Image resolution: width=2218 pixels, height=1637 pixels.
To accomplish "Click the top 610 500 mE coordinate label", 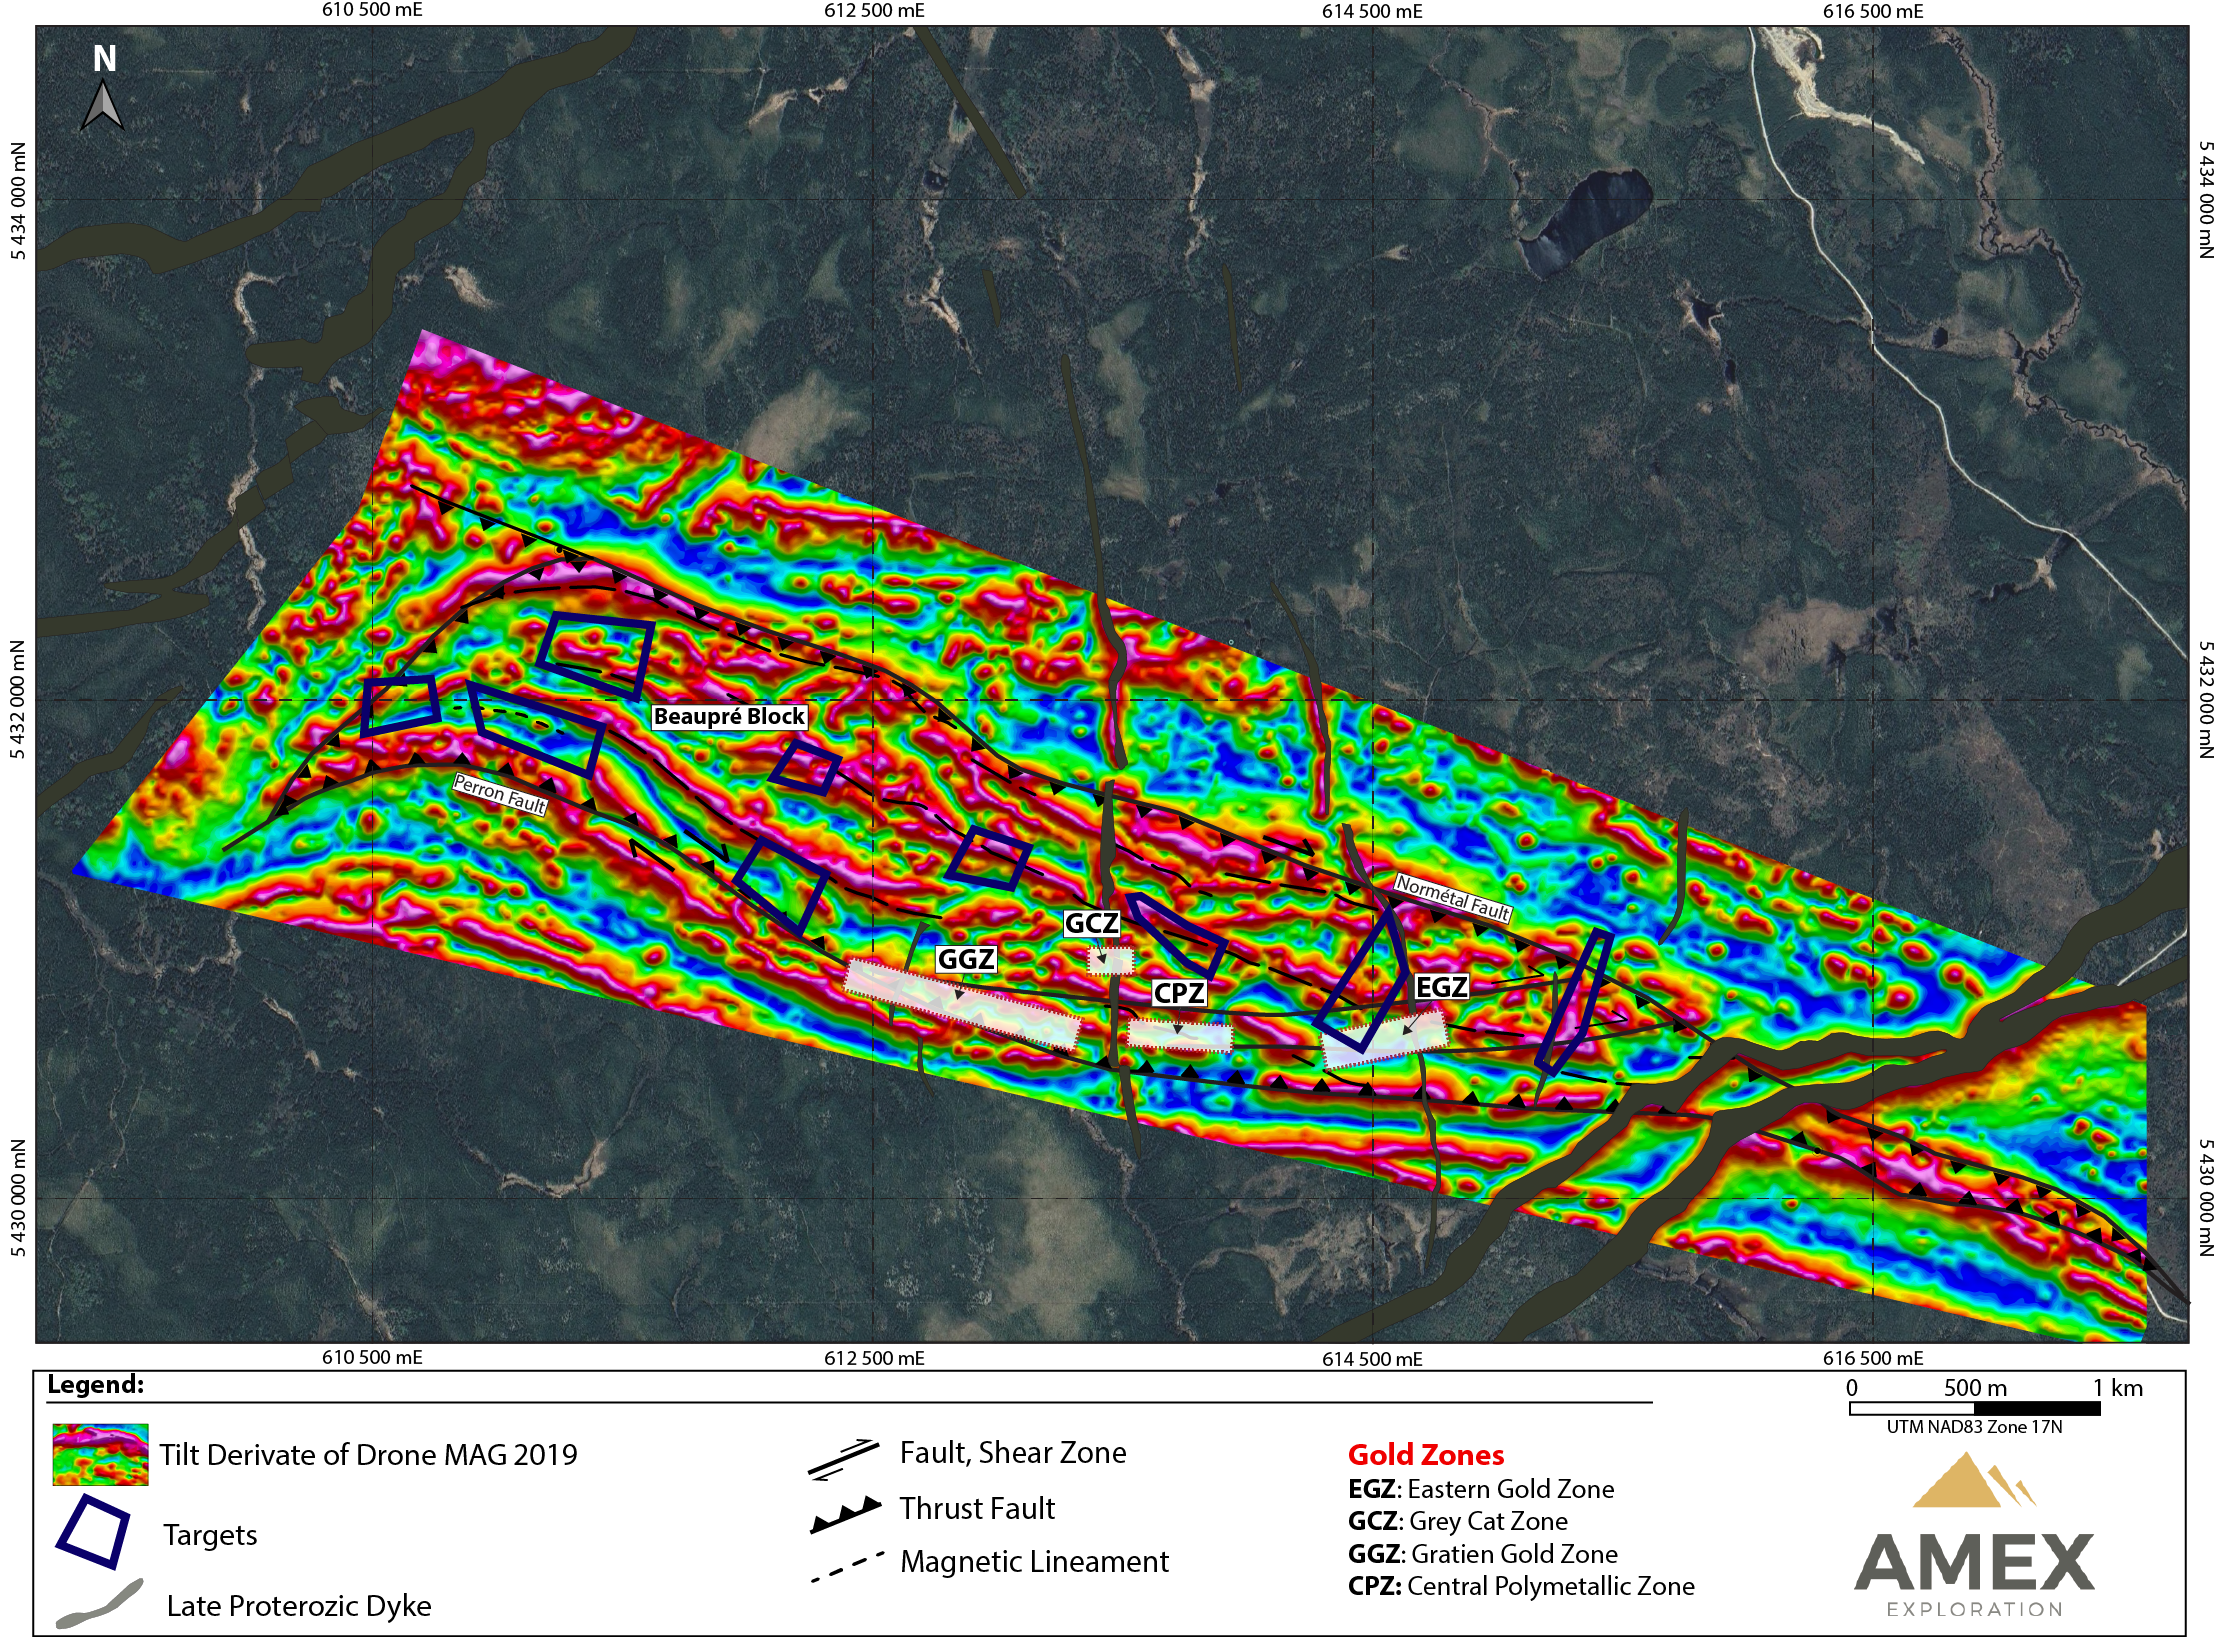I will point(372,10).
